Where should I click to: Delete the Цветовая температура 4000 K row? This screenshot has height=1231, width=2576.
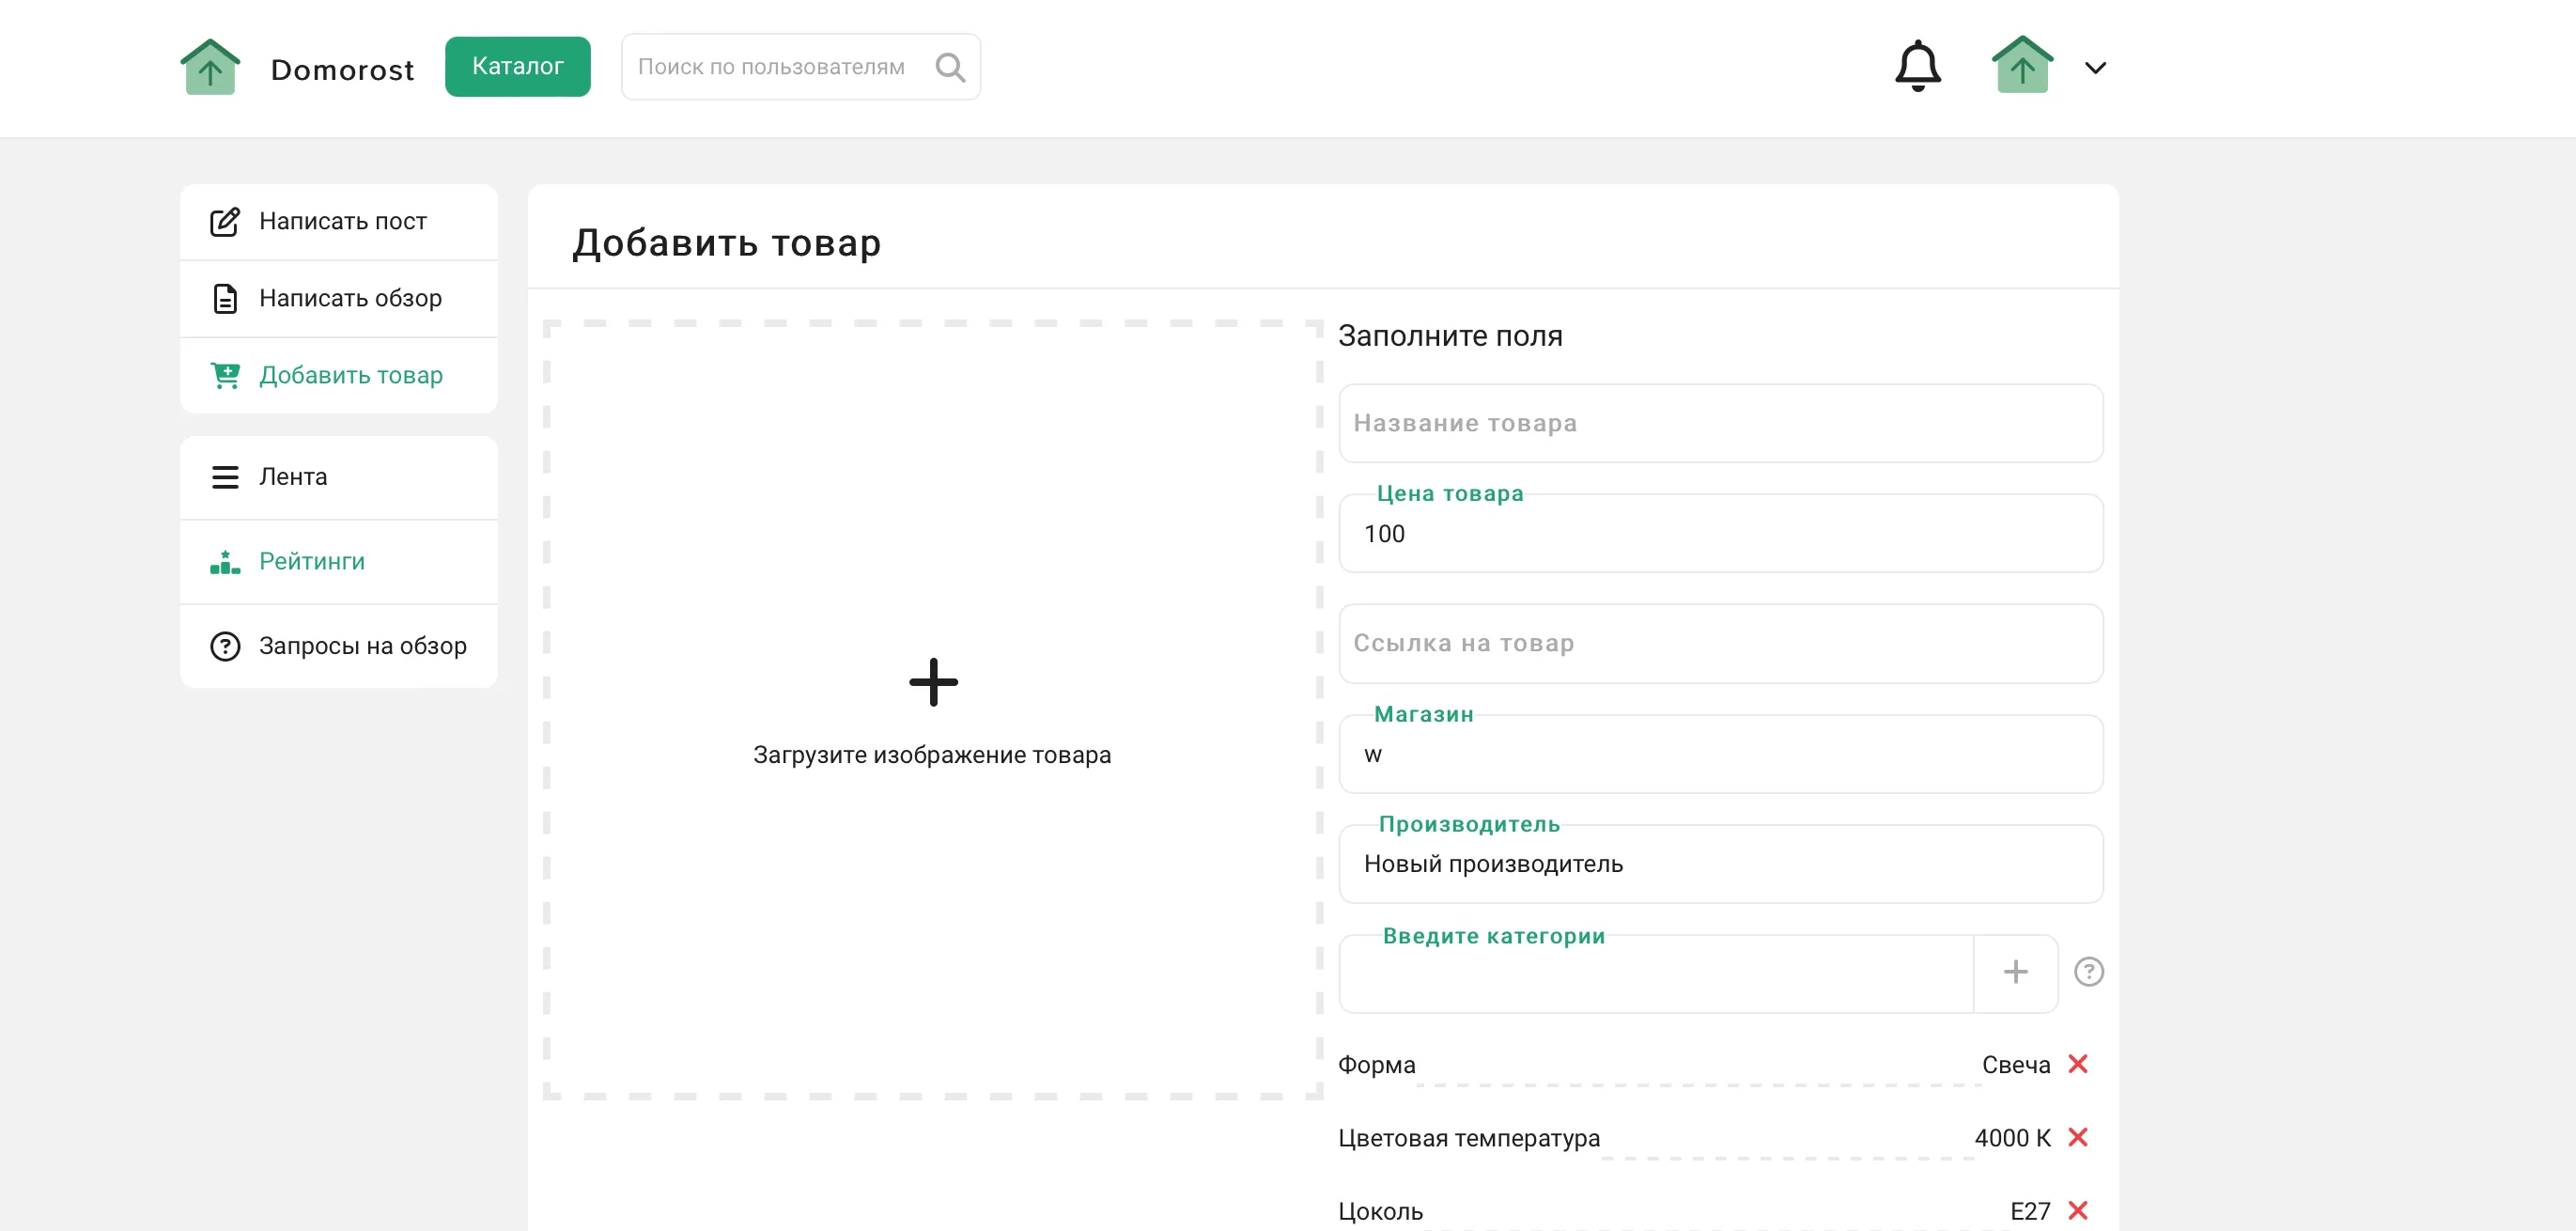2077,1137
